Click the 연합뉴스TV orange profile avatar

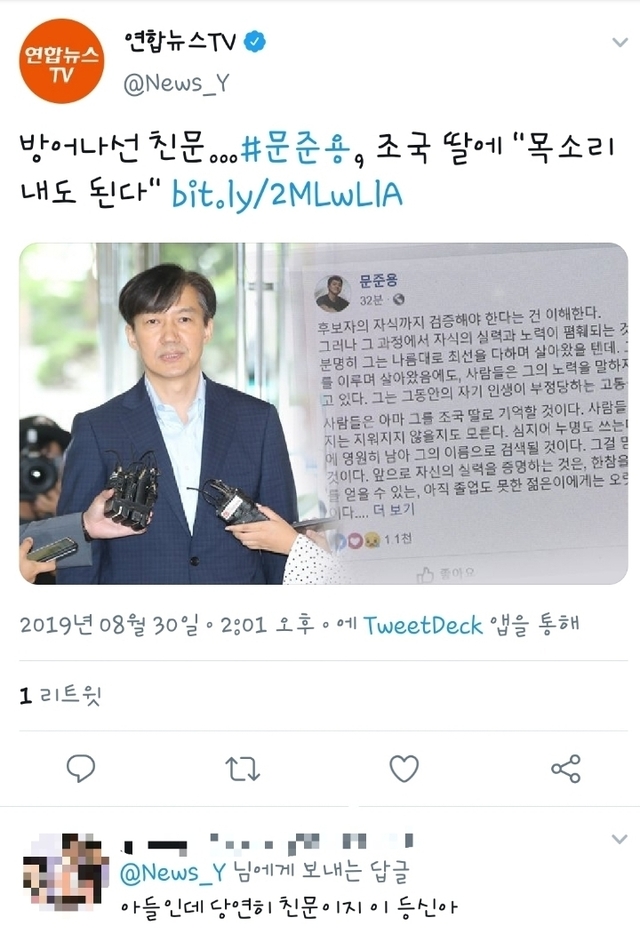coord(61,61)
